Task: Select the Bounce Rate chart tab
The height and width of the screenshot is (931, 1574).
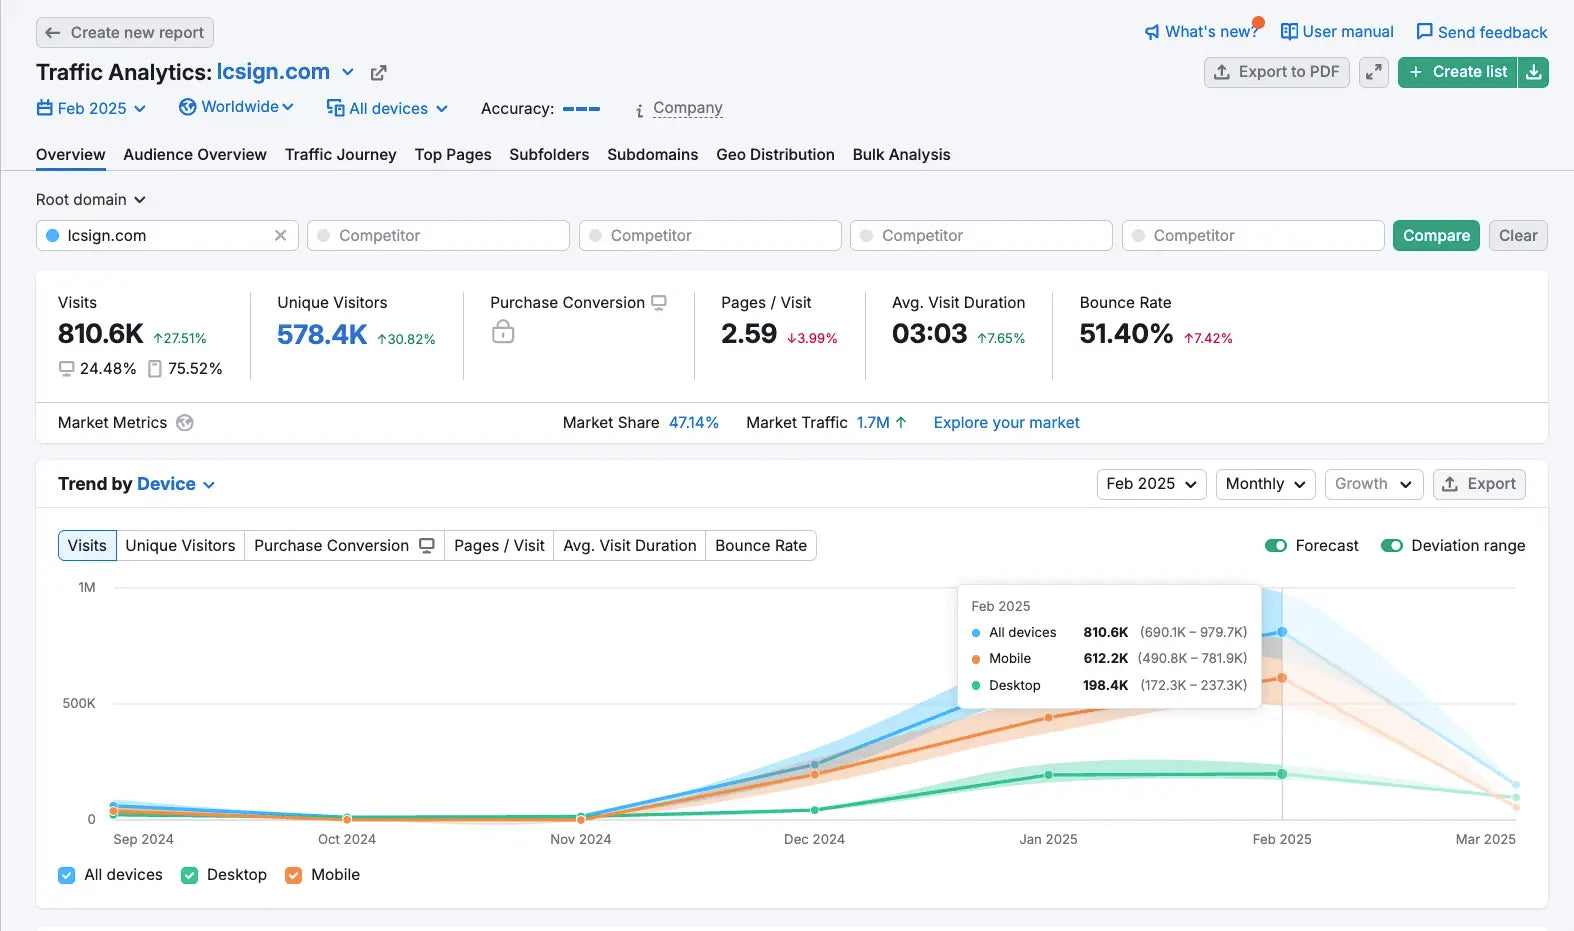Action: tap(761, 546)
